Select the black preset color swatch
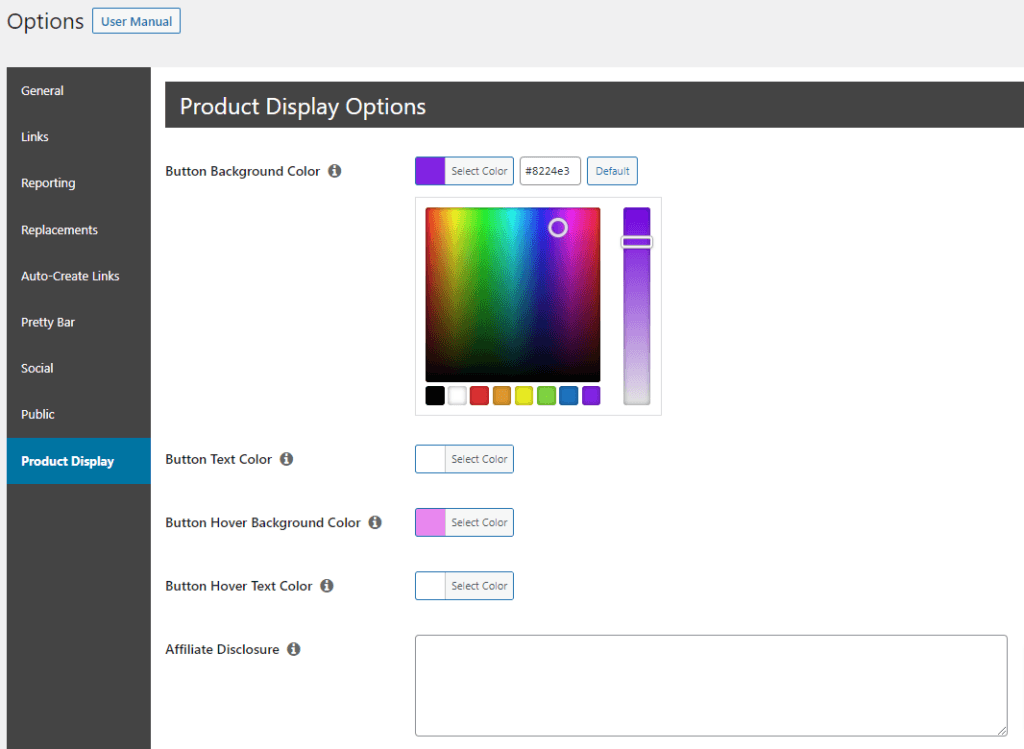The image size is (1024, 749). 434,395
